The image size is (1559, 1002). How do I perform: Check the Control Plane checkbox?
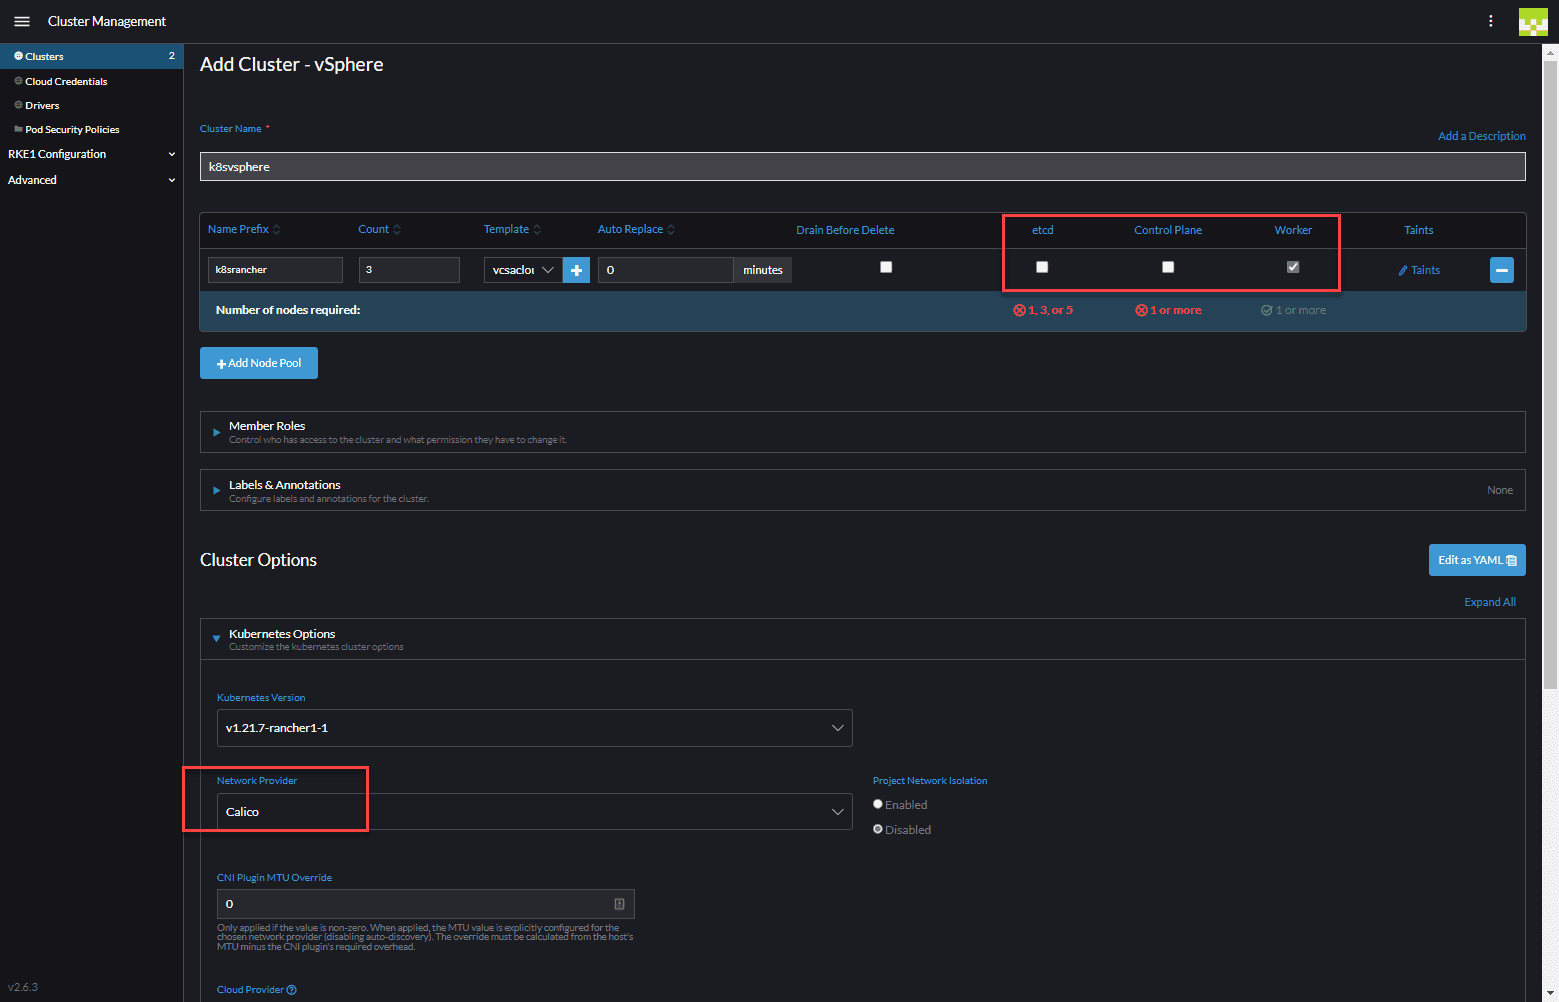1167,266
